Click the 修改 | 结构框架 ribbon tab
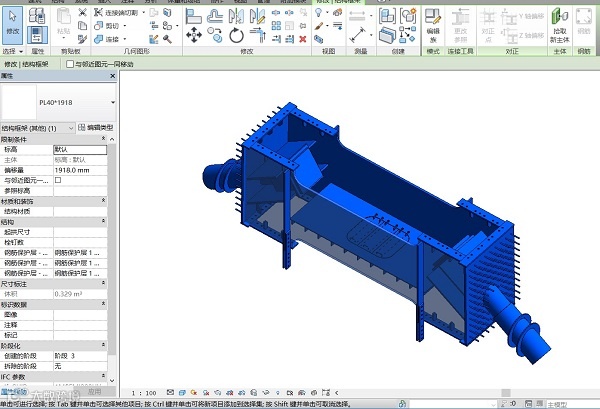This screenshot has width=600, height=409. [338, 2]
